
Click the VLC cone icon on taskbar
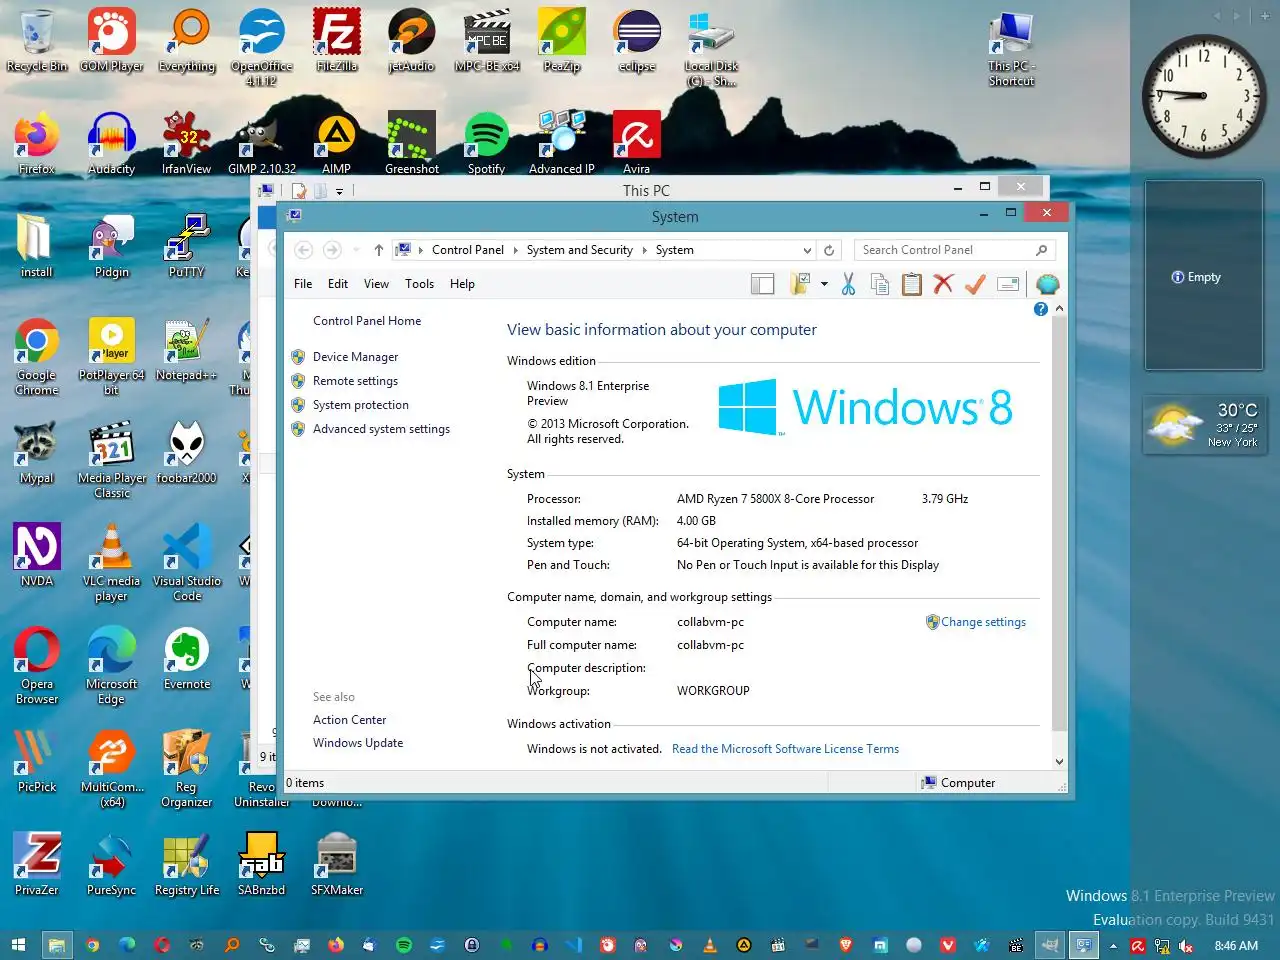(x=710, y=945)
